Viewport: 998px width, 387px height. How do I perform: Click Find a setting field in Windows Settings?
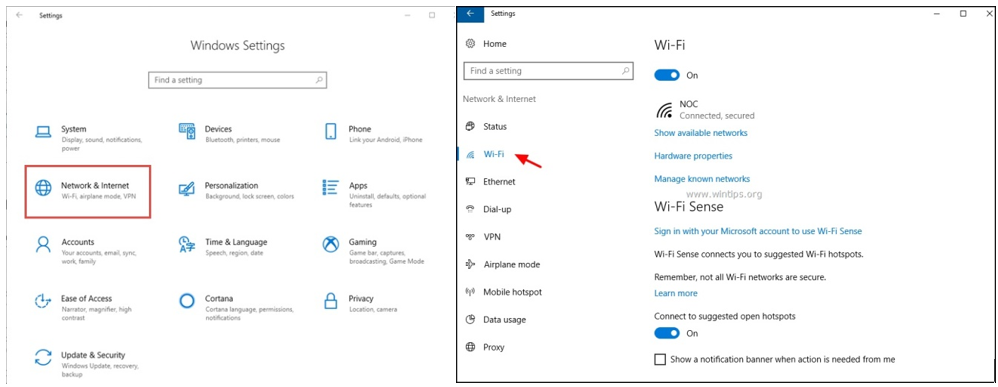(237, 80)
